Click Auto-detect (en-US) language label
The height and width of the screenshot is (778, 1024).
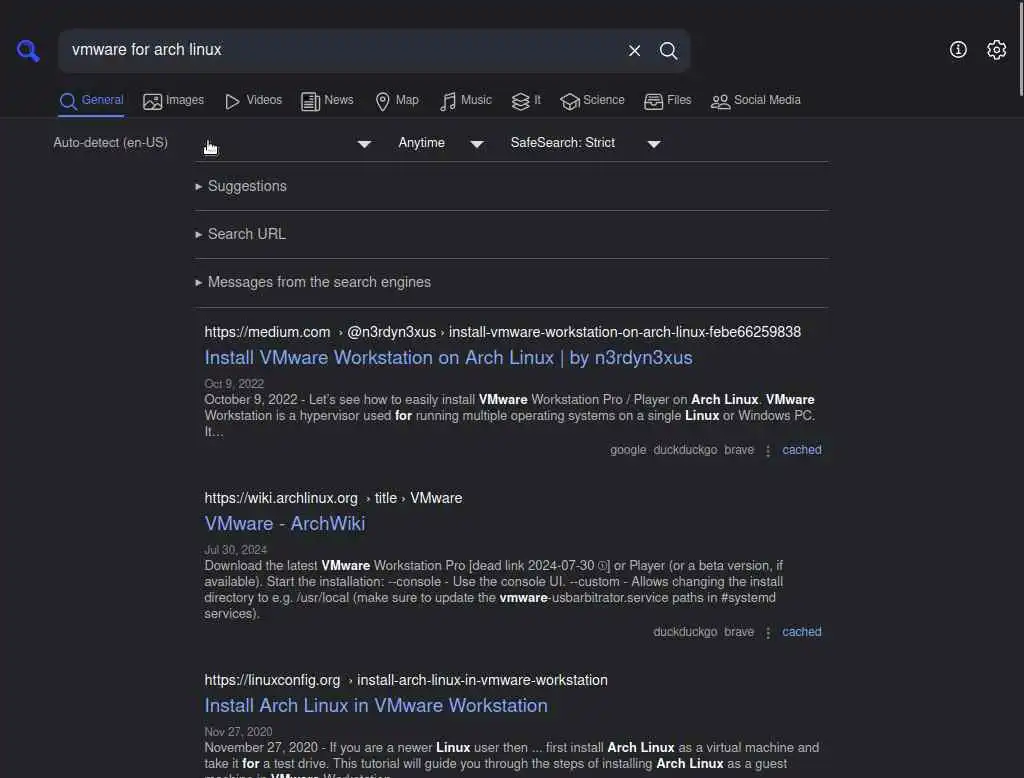[110, 142]
